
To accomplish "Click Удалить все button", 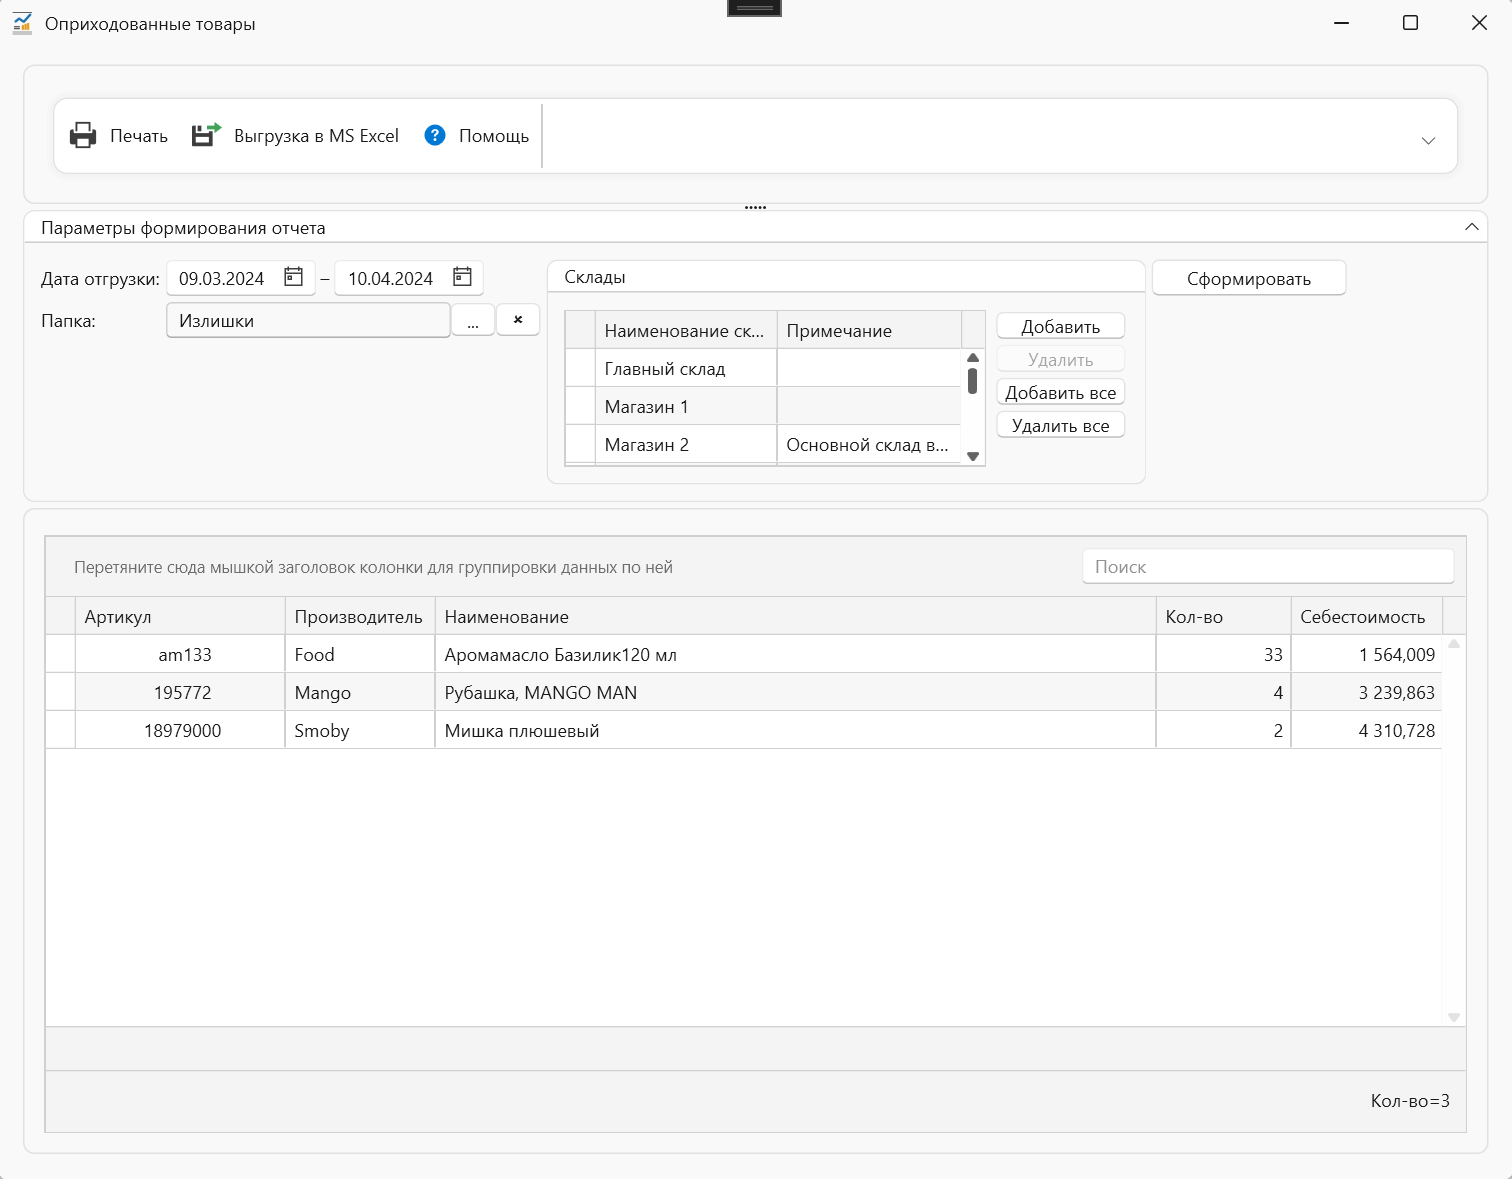I will pyautogui.click(x=1061, y=425).
